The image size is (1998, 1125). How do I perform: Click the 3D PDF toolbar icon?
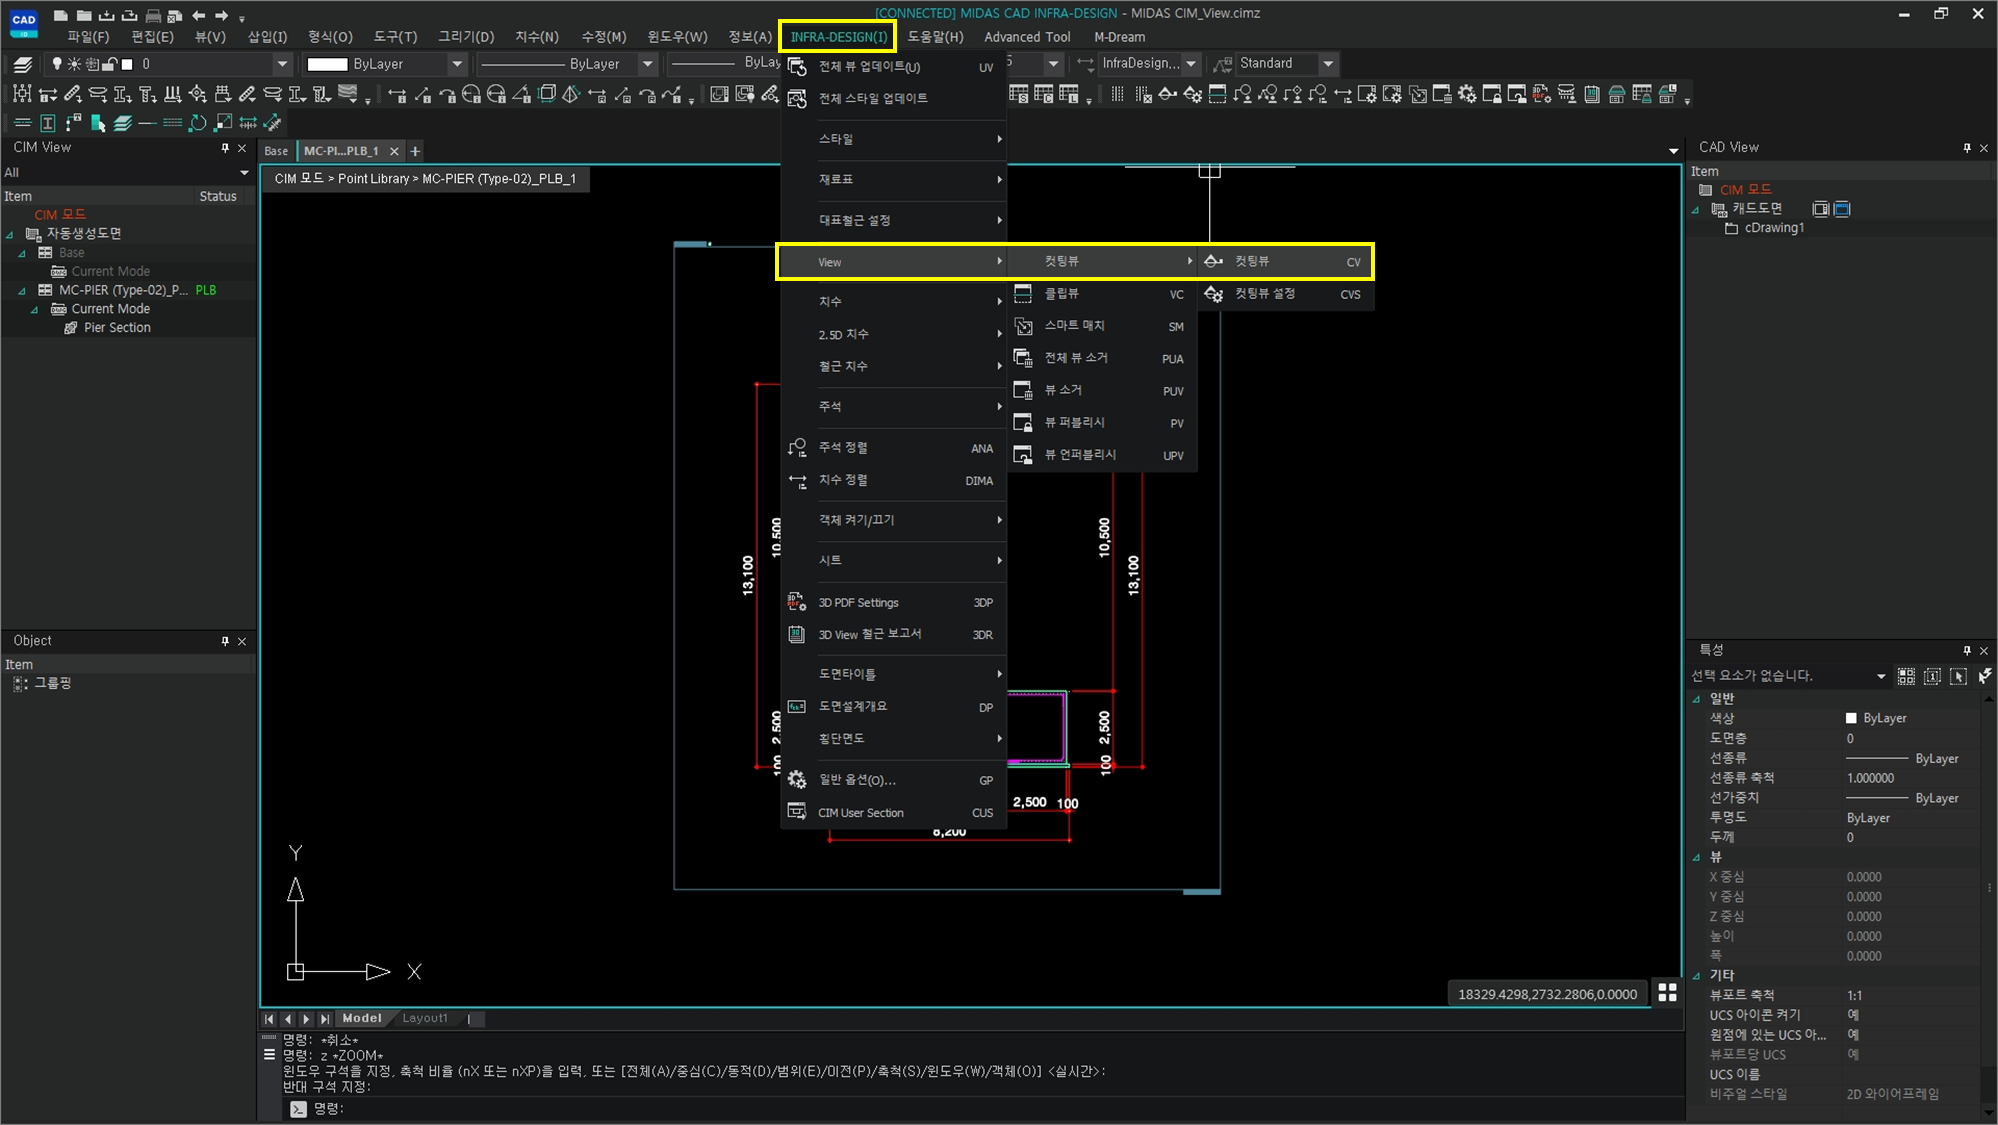pos(1542,95)
